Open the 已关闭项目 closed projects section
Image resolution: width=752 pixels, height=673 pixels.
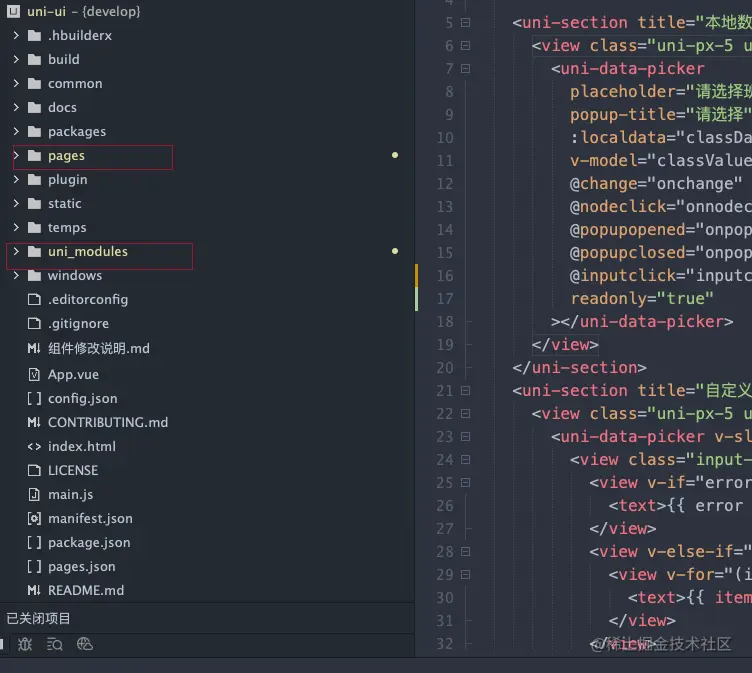tap(38, 618)
